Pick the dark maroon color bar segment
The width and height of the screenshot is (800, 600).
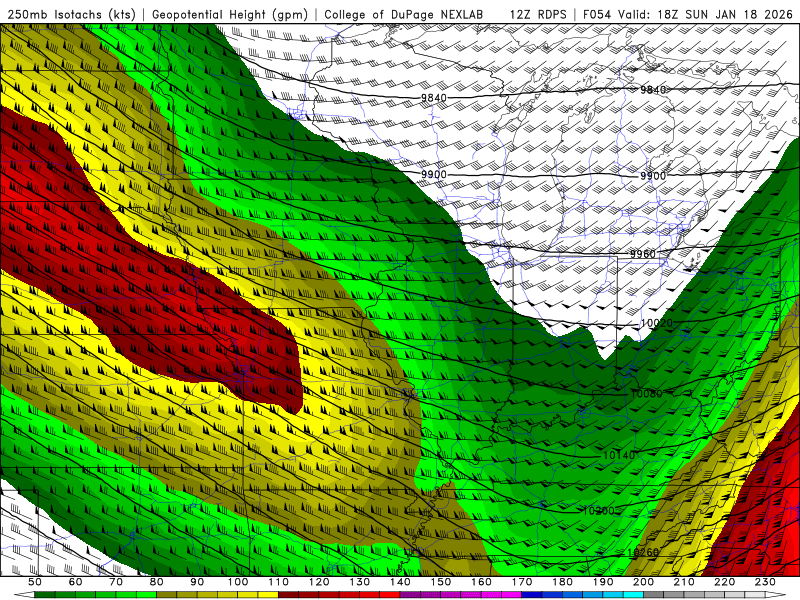point(288,595)
